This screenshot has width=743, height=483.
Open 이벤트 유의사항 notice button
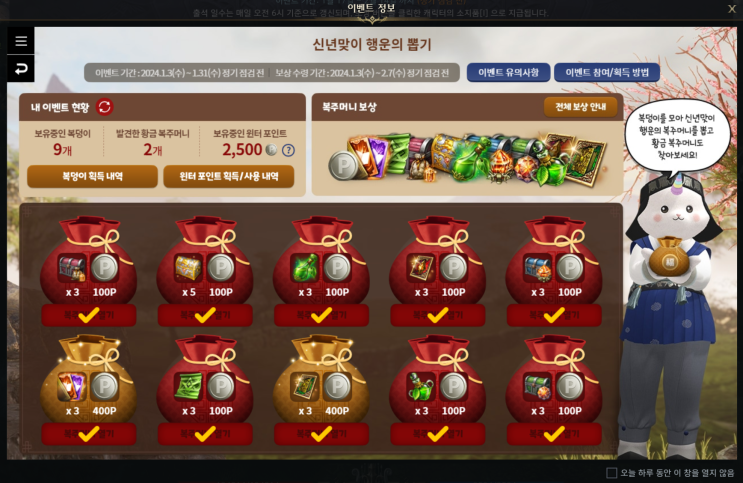click(x=508, y=73)
